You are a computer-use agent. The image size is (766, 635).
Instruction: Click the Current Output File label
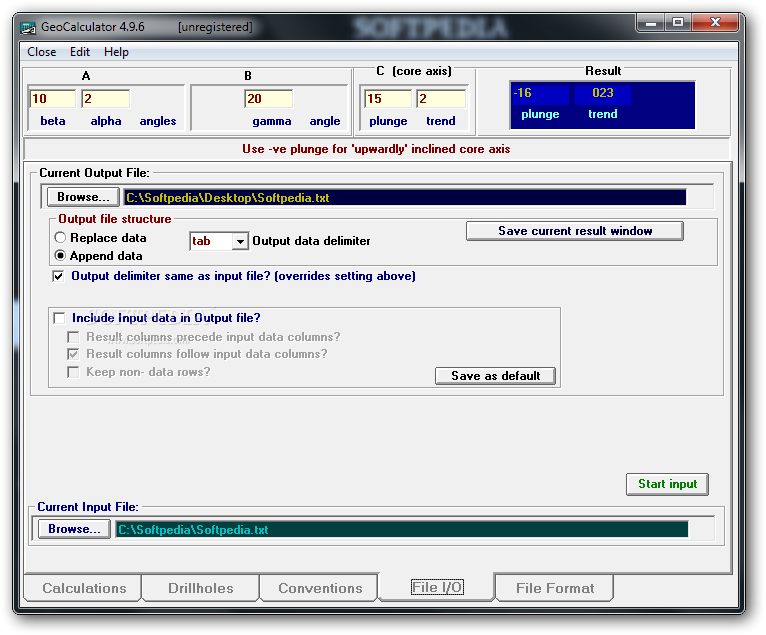point(94,173)
